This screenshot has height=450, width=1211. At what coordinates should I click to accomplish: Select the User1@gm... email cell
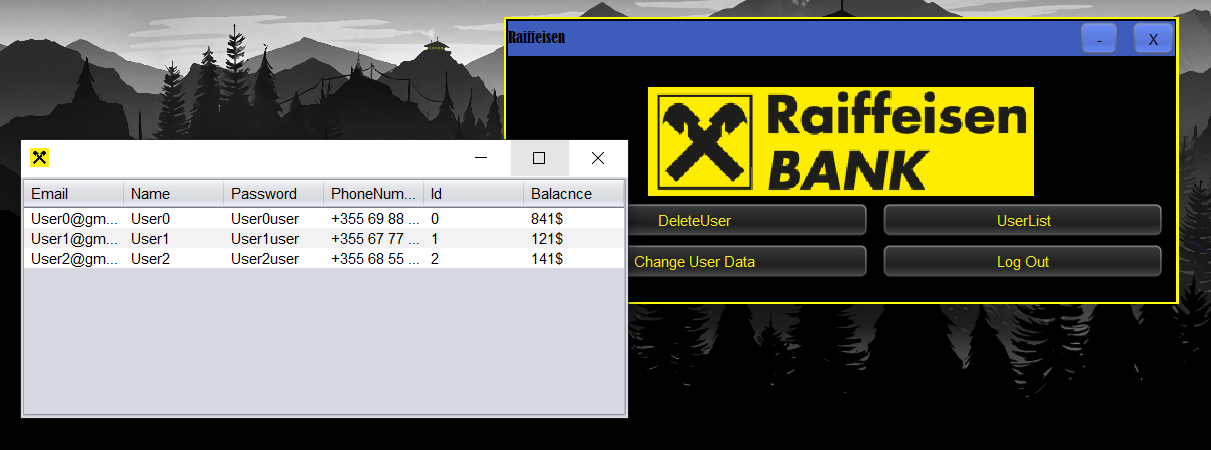pos(74,238)
